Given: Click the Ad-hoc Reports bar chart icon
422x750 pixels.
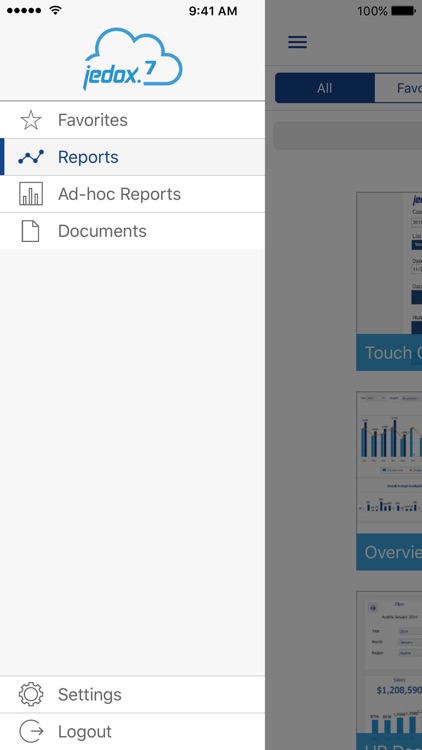Looking at the screenshot, I should point(31,194).
